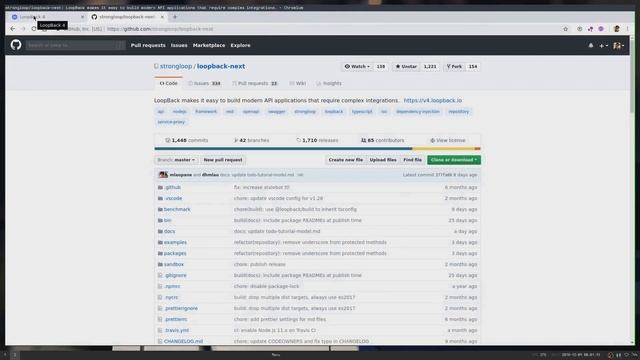Viewport: 640px width, 360px height.
Task: Open the browser three-dot menu
Action: (628, 29)
